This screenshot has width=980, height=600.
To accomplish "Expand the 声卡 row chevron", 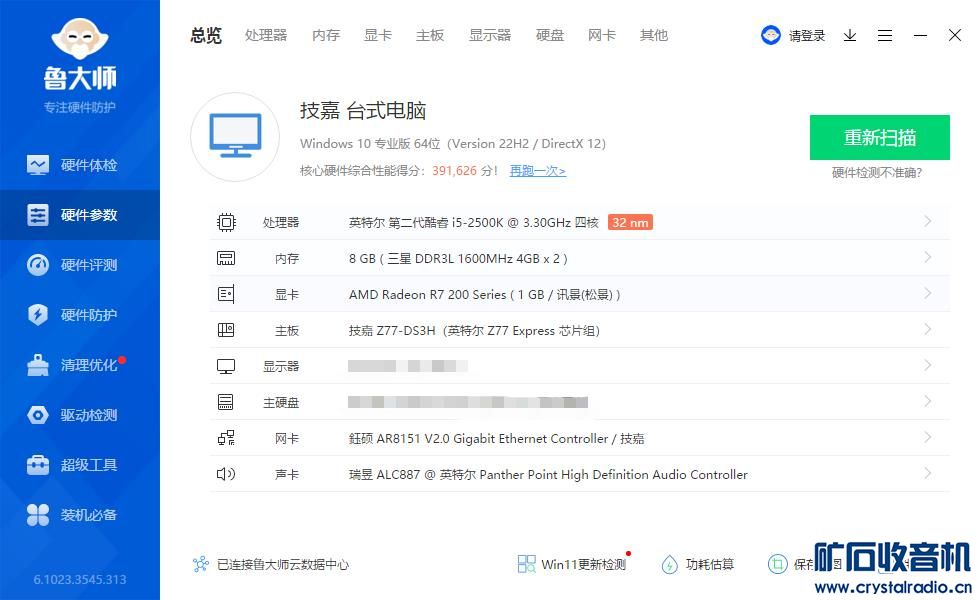I will (928, 473).
